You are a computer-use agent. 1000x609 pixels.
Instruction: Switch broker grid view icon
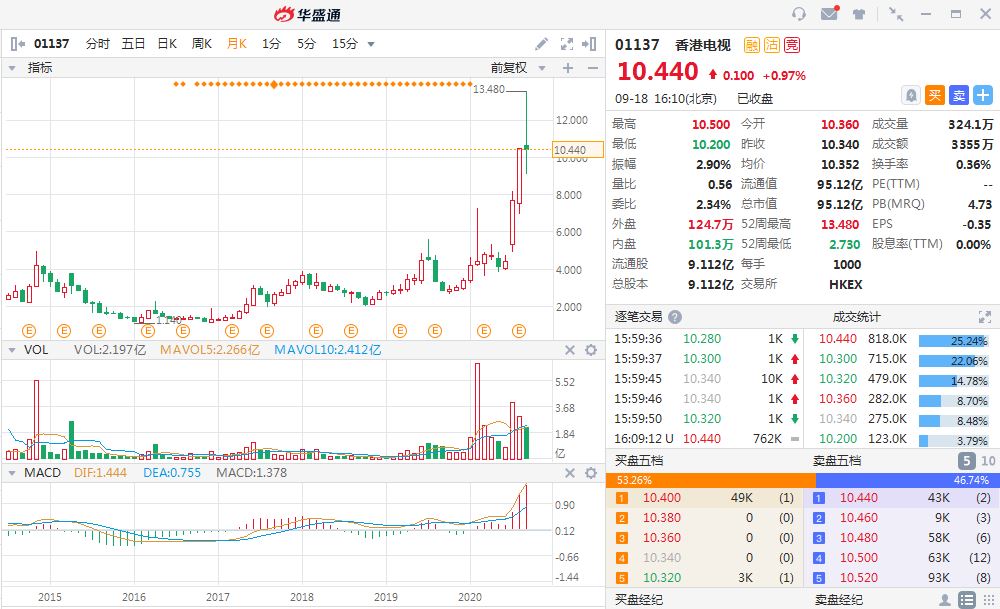coord(989,600)
